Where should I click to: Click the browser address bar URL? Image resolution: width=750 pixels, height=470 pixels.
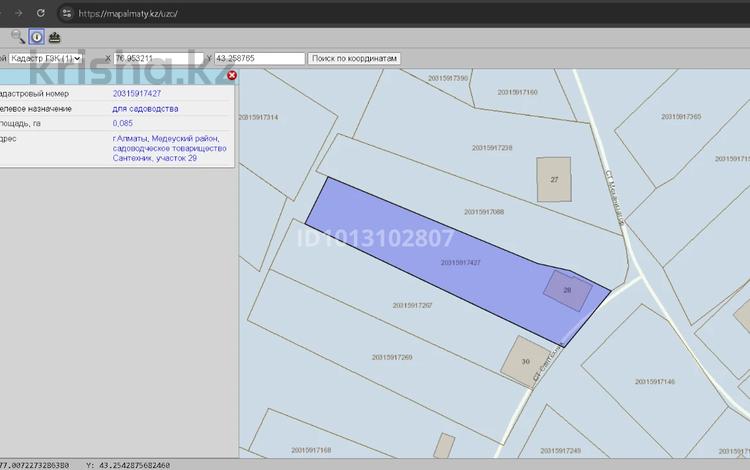(128, 13)
